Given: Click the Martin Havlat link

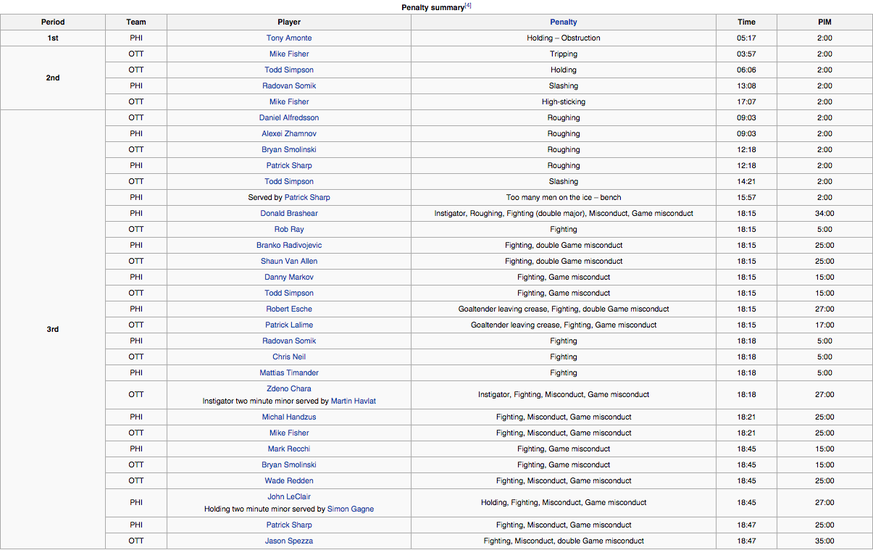Looking at the screenshot, I should pyautogui.click(x=353, y=401).
